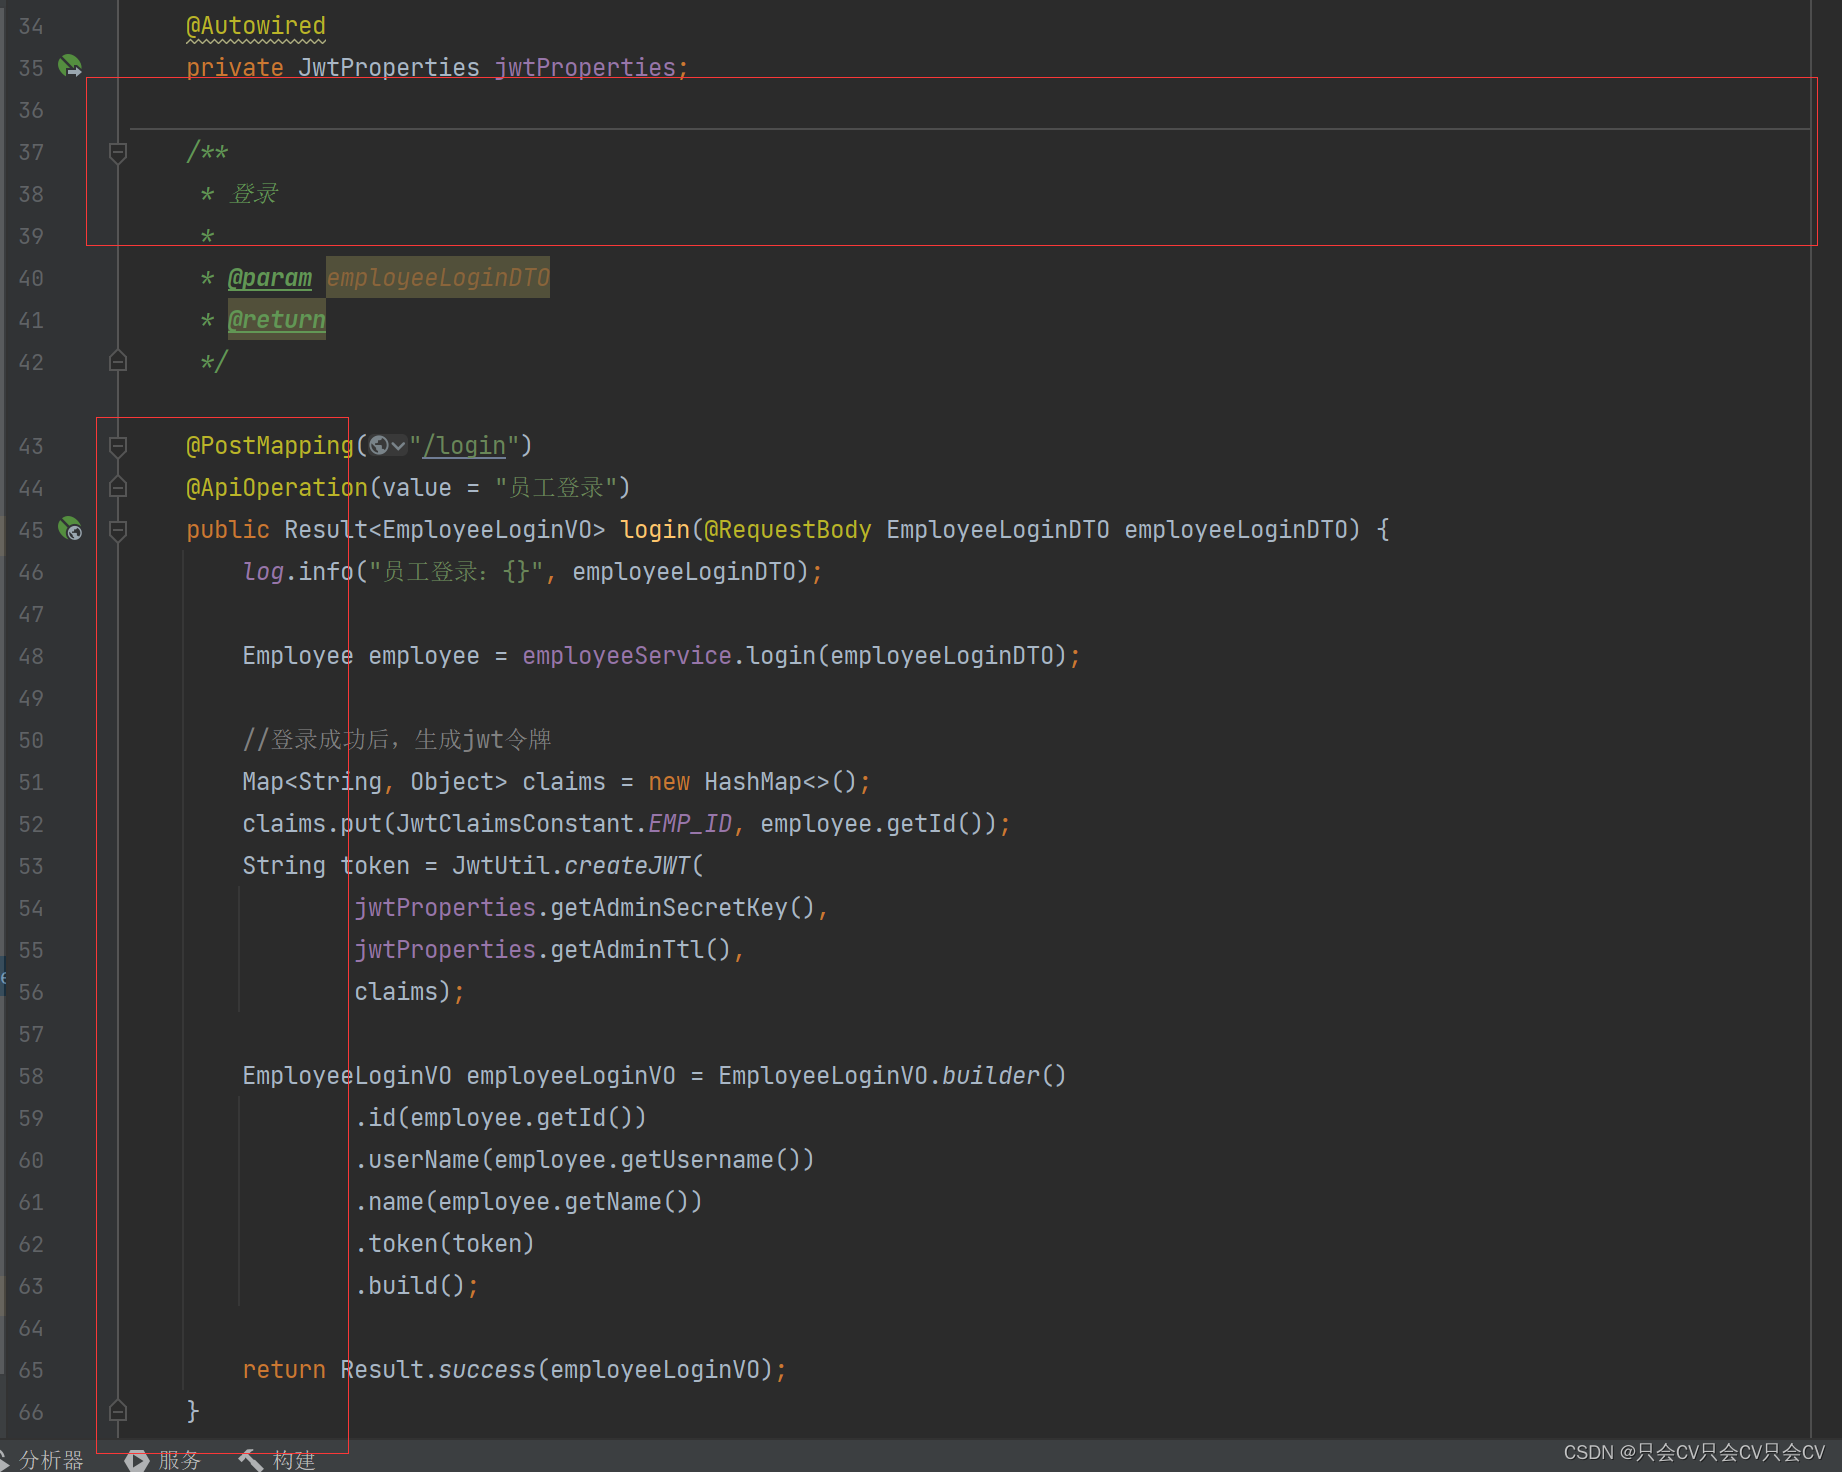This screenshot has height=1472, width=1842.
Task: Click the web endpoint gutter icon beside login method
Action: 70,529
